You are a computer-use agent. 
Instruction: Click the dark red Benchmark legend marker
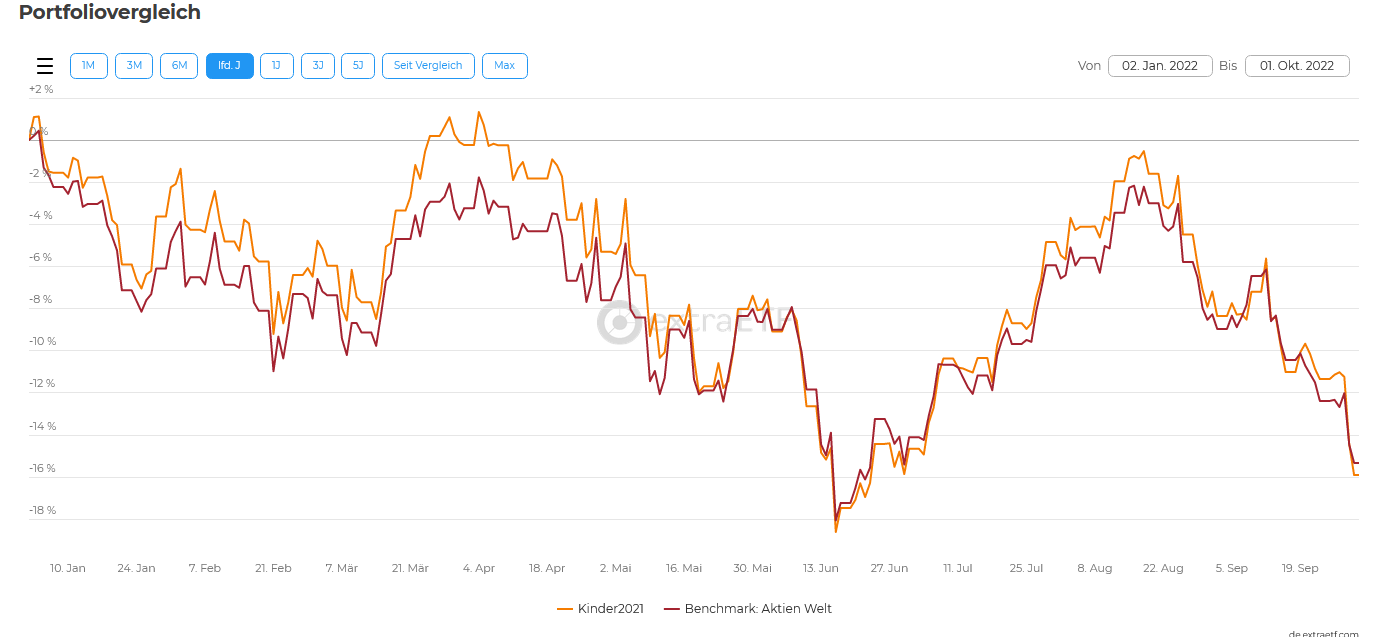(x=671, y=608)
